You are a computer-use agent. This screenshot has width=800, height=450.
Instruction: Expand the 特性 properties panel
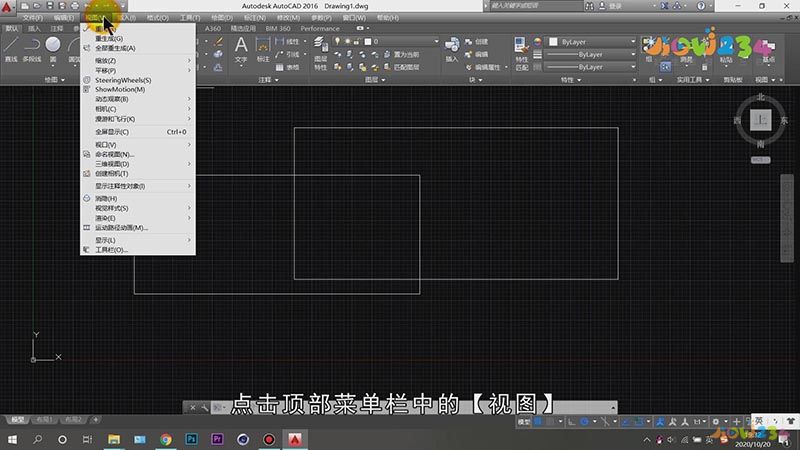pos(570,80)
